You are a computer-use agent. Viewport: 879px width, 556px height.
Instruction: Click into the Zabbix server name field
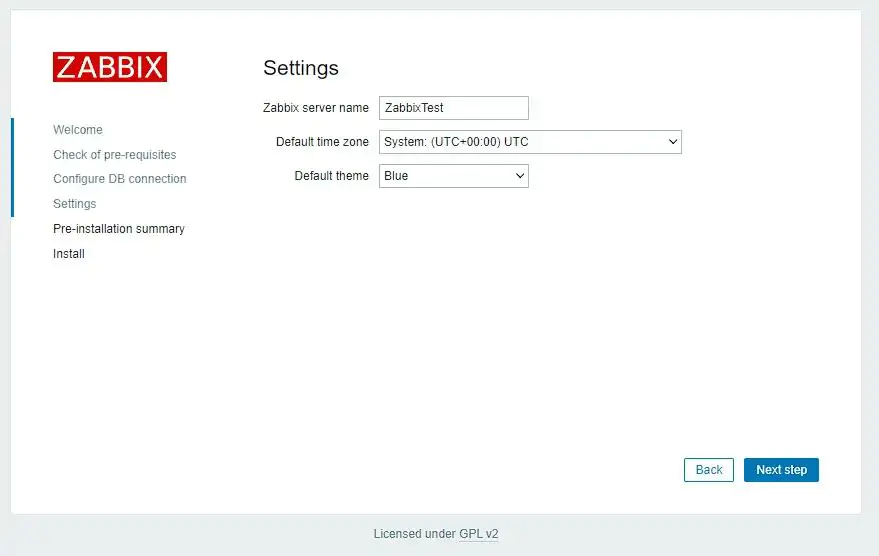tap(454, 108)
